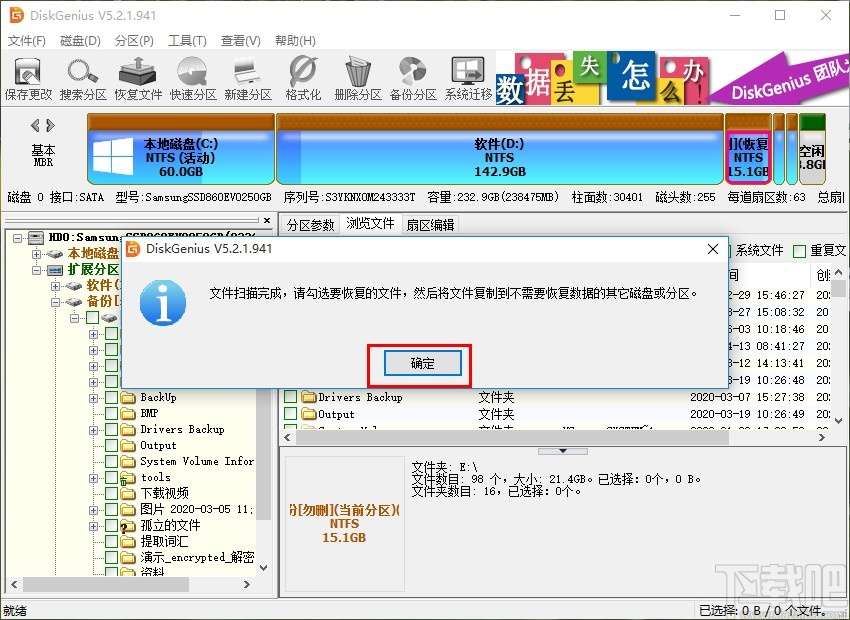Switch to the 分区参数 tab
Viewport: 850px width, 620px height.
[310, 224]
